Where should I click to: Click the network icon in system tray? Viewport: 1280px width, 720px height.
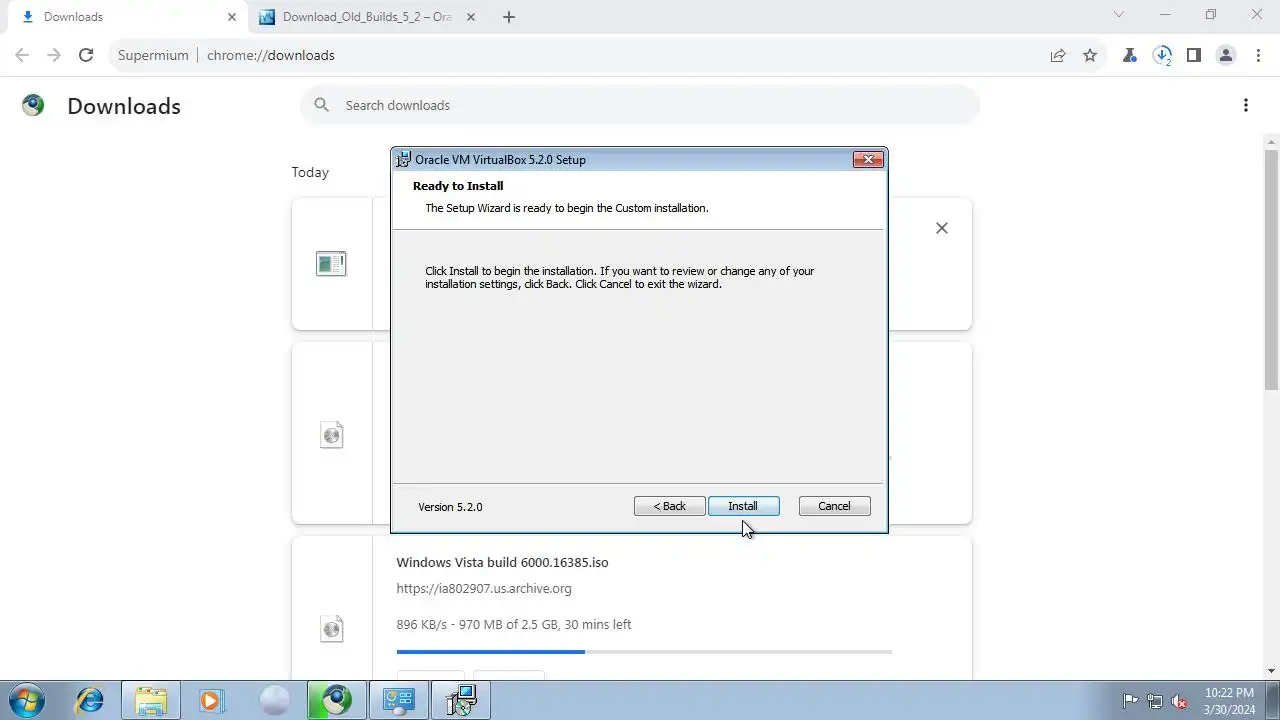tap(1155, 701)
